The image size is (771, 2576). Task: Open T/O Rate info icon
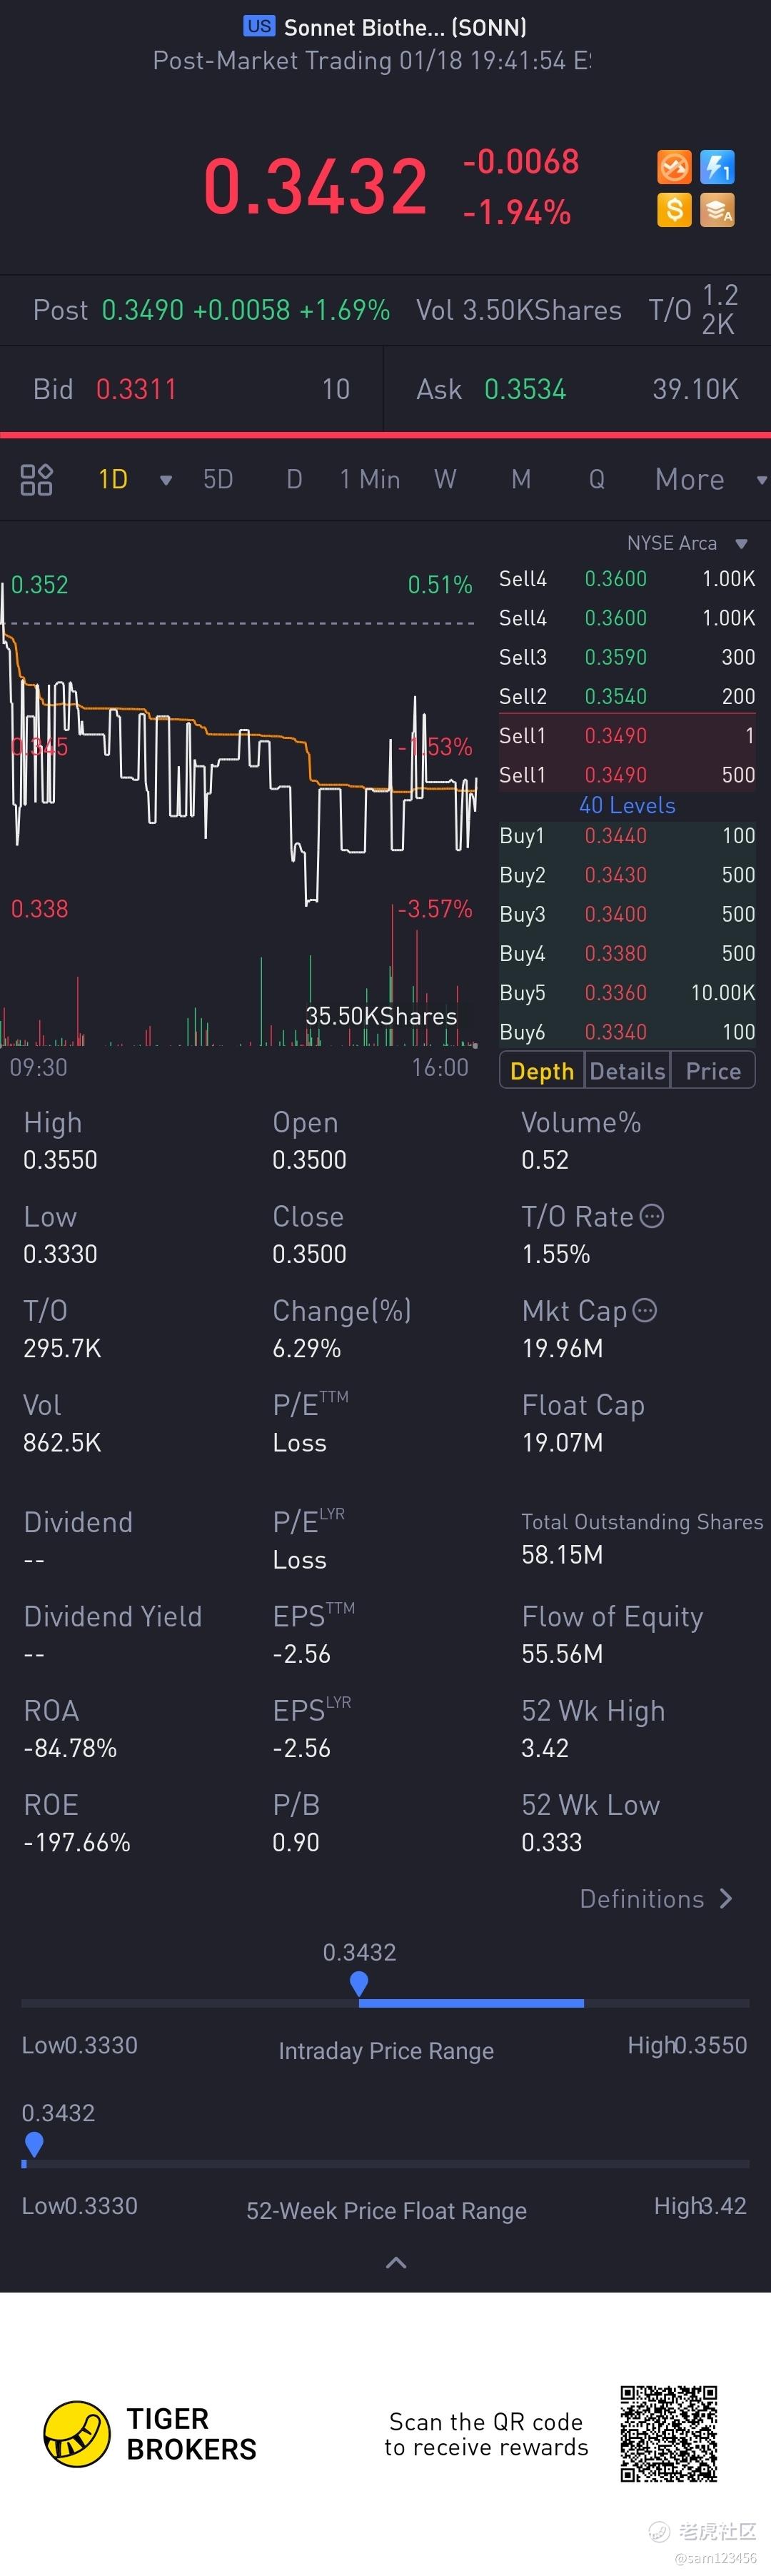click(x=652, y=1216)
